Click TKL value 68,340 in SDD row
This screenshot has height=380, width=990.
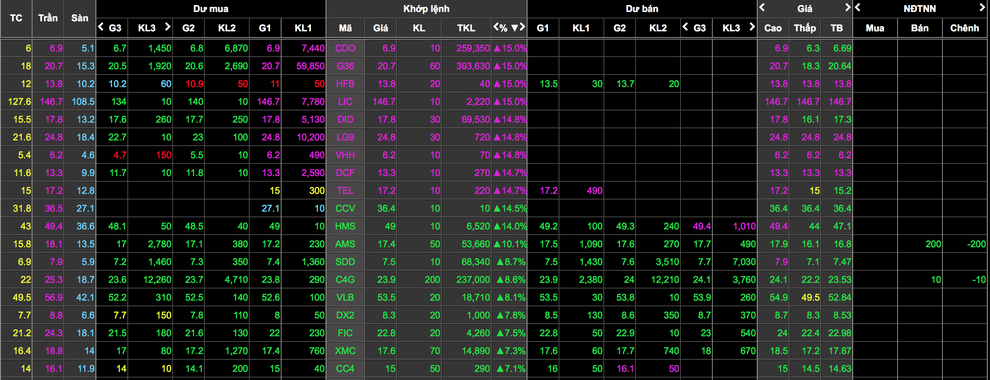pos(476,261)
